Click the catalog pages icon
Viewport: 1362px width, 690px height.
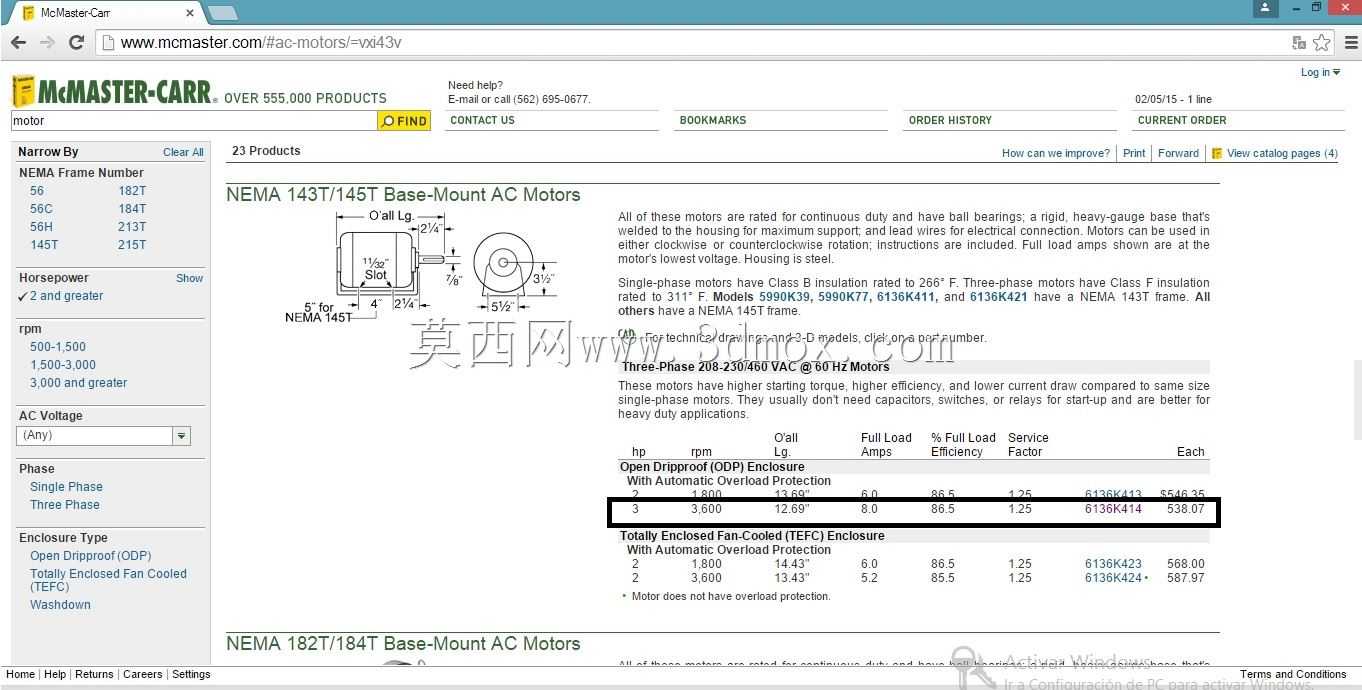click(x=1217, y=153)
